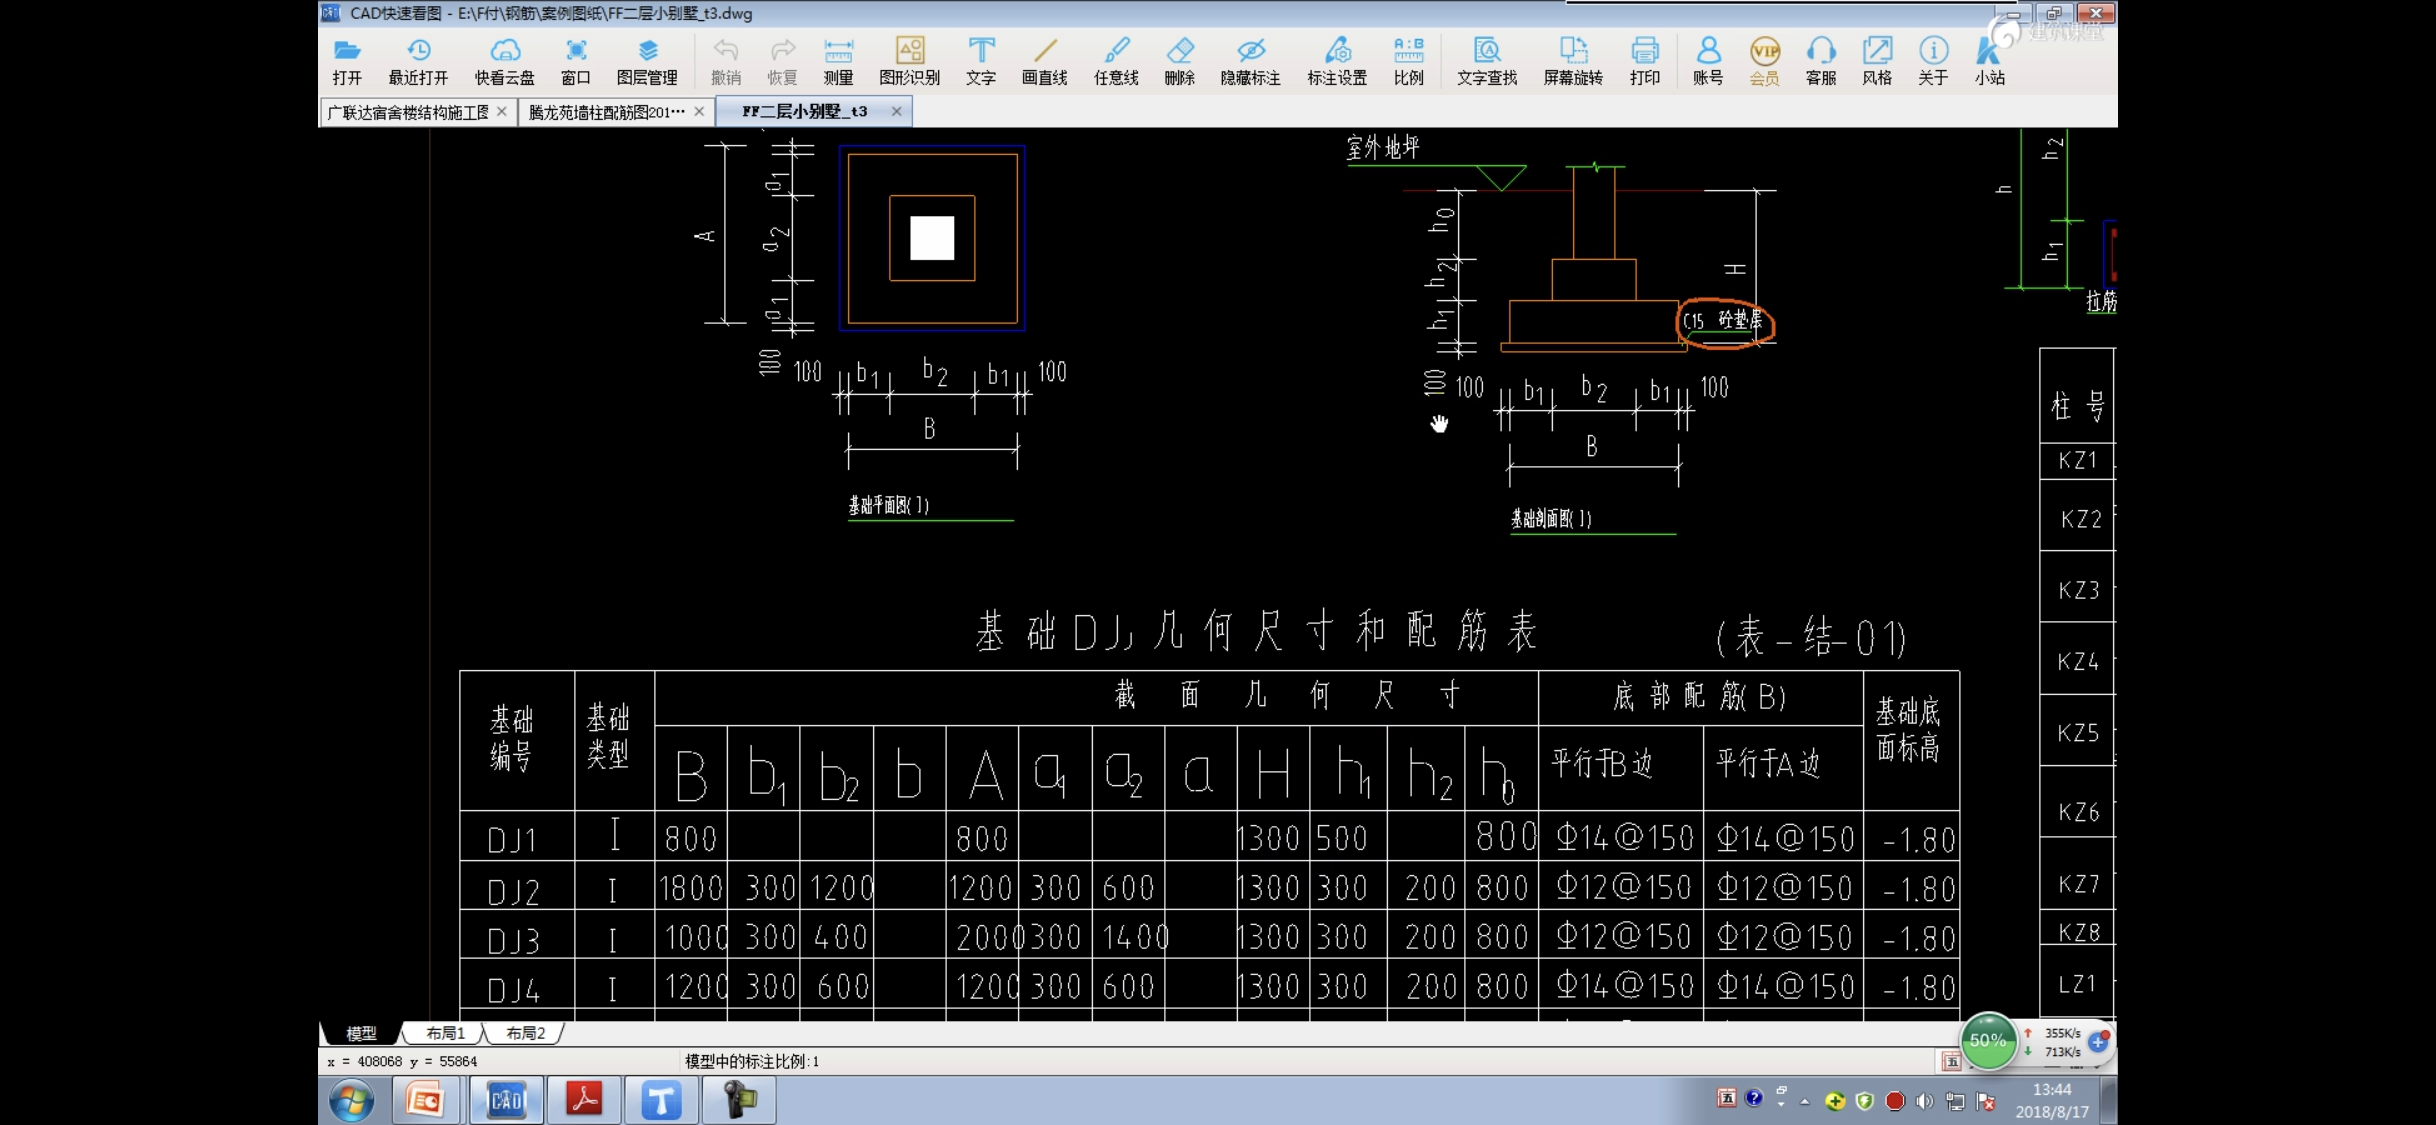Click the 五 input method tray icon
The width and height of the screenshot is (2436, 1125).
pos(1726,1098)
